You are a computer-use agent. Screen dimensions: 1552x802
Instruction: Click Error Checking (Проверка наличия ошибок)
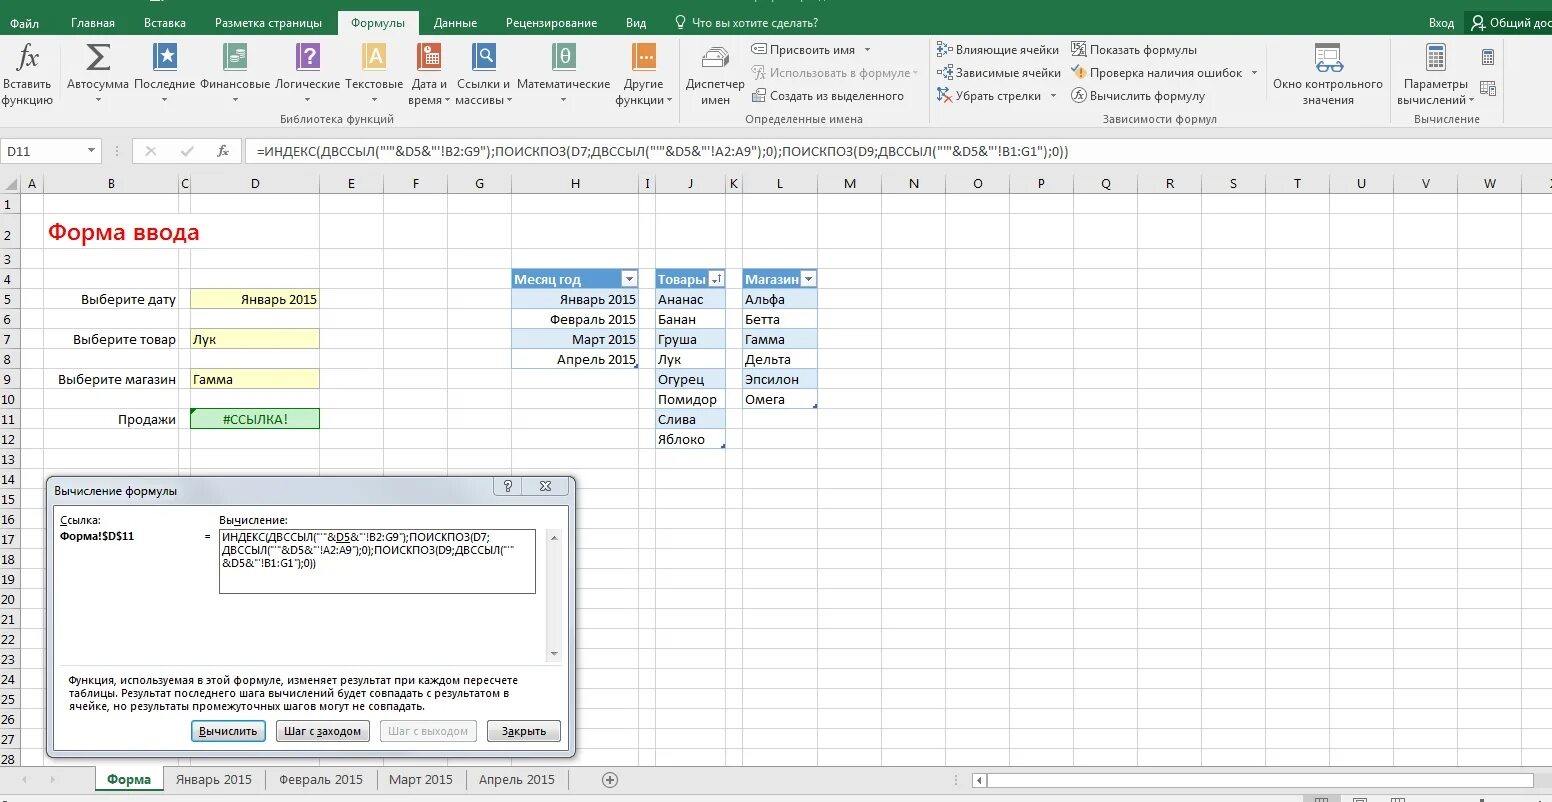point(1157,73)
